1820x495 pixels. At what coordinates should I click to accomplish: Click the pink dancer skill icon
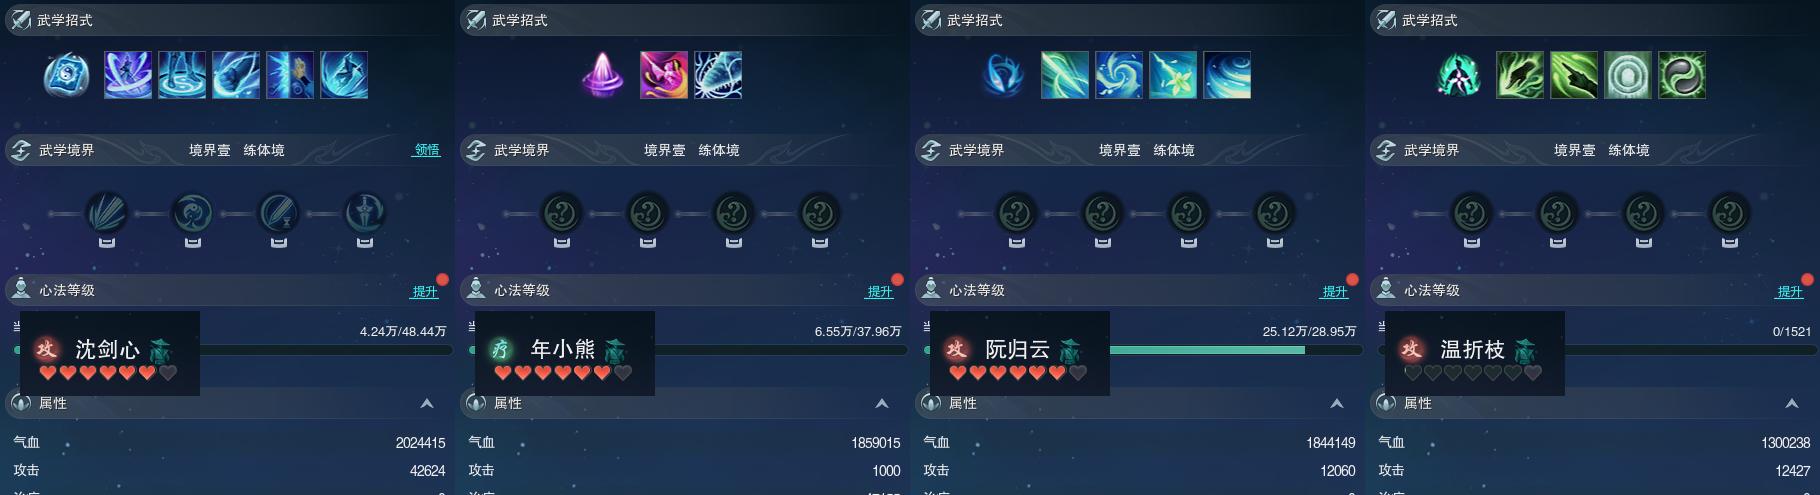click(x=664, y=75)
